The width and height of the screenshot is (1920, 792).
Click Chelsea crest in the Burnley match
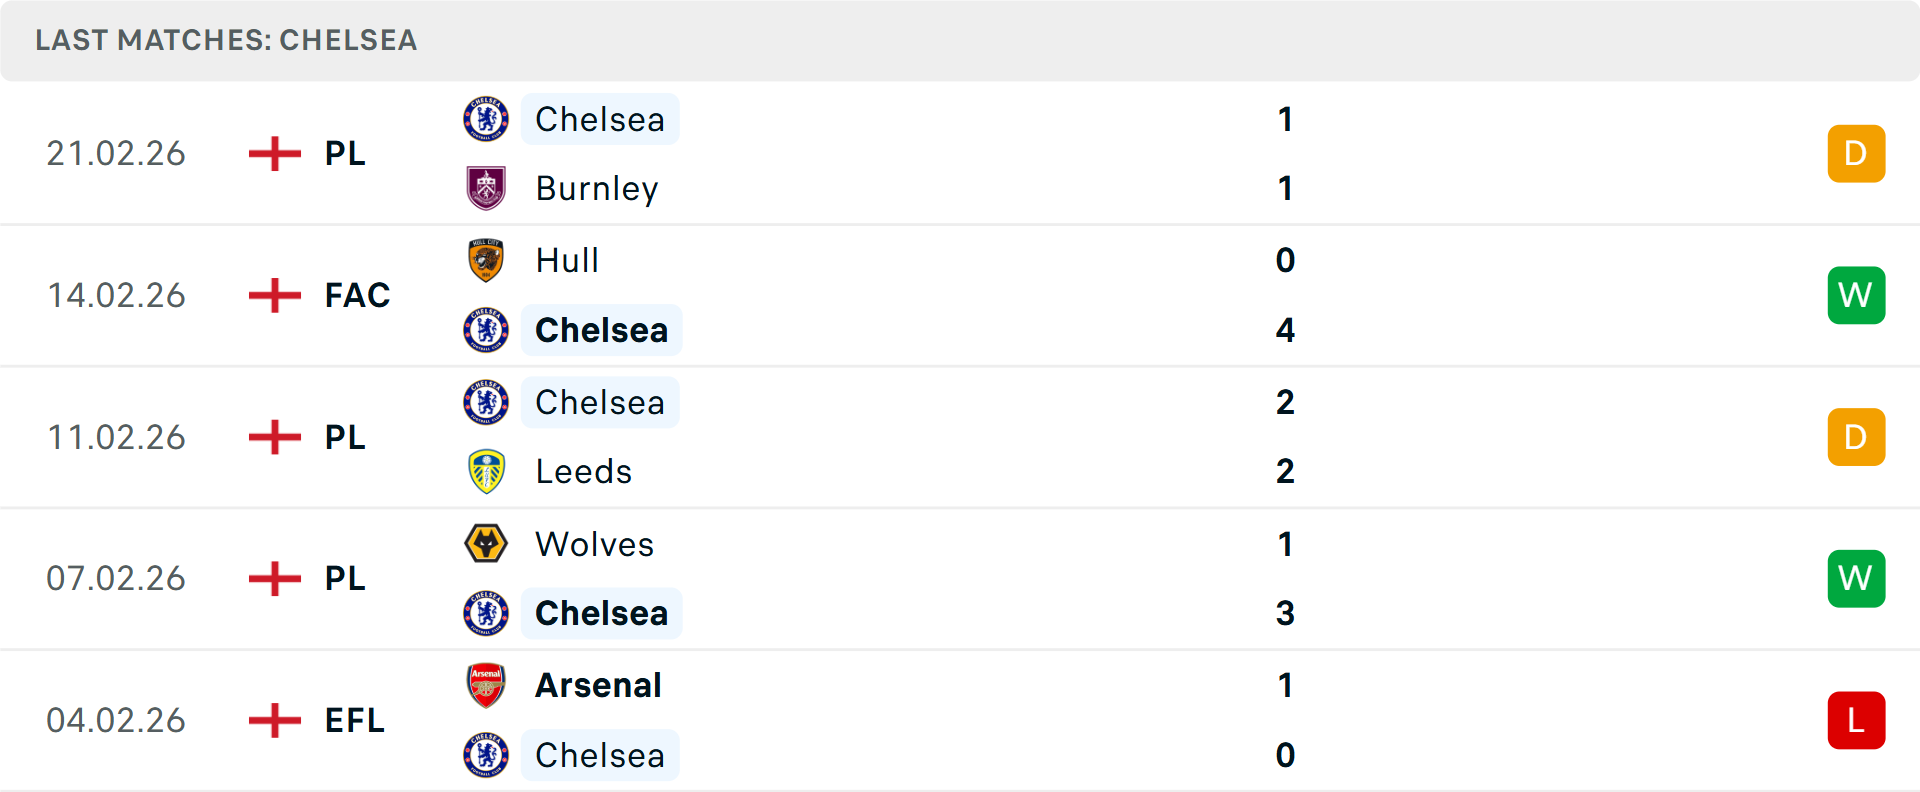click(486, 119)
